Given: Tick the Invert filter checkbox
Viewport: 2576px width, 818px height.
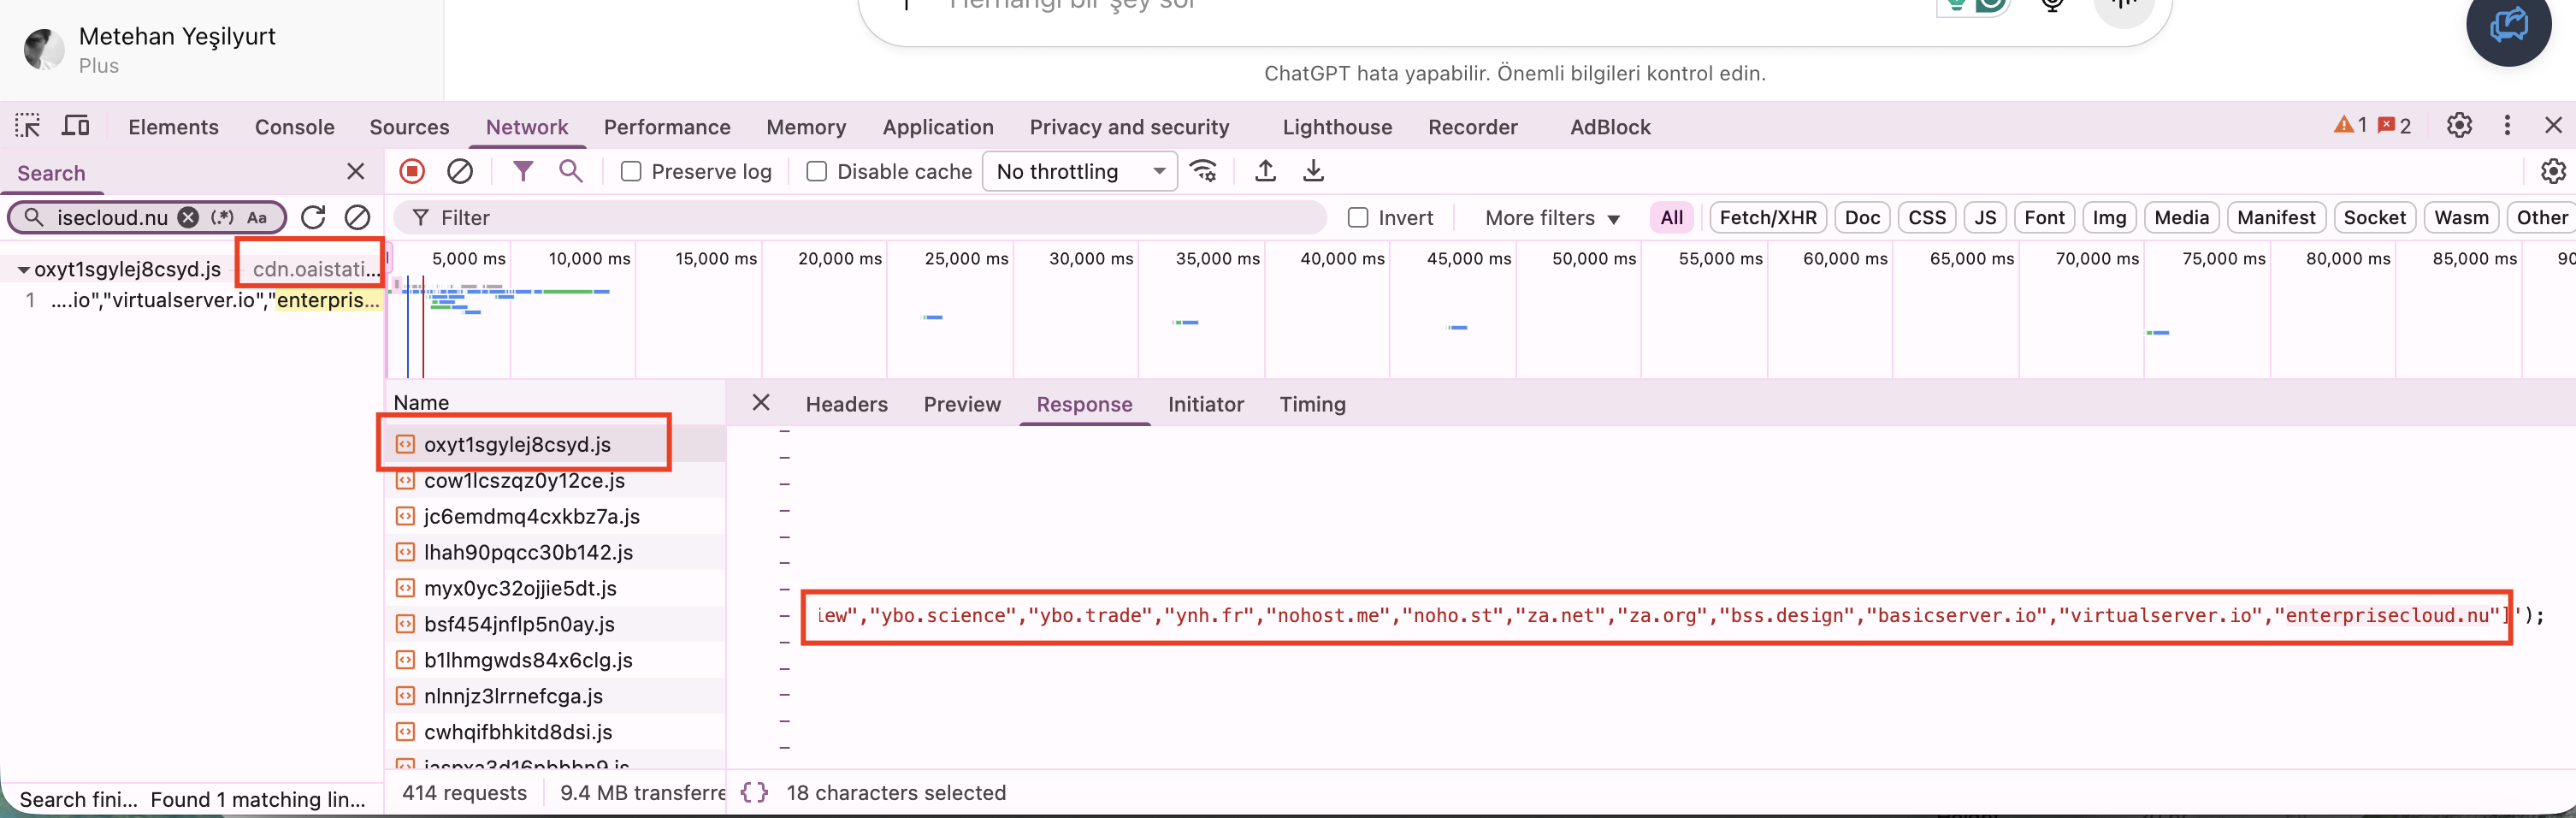Looking at the screenshot, I should coord(1357,218).
